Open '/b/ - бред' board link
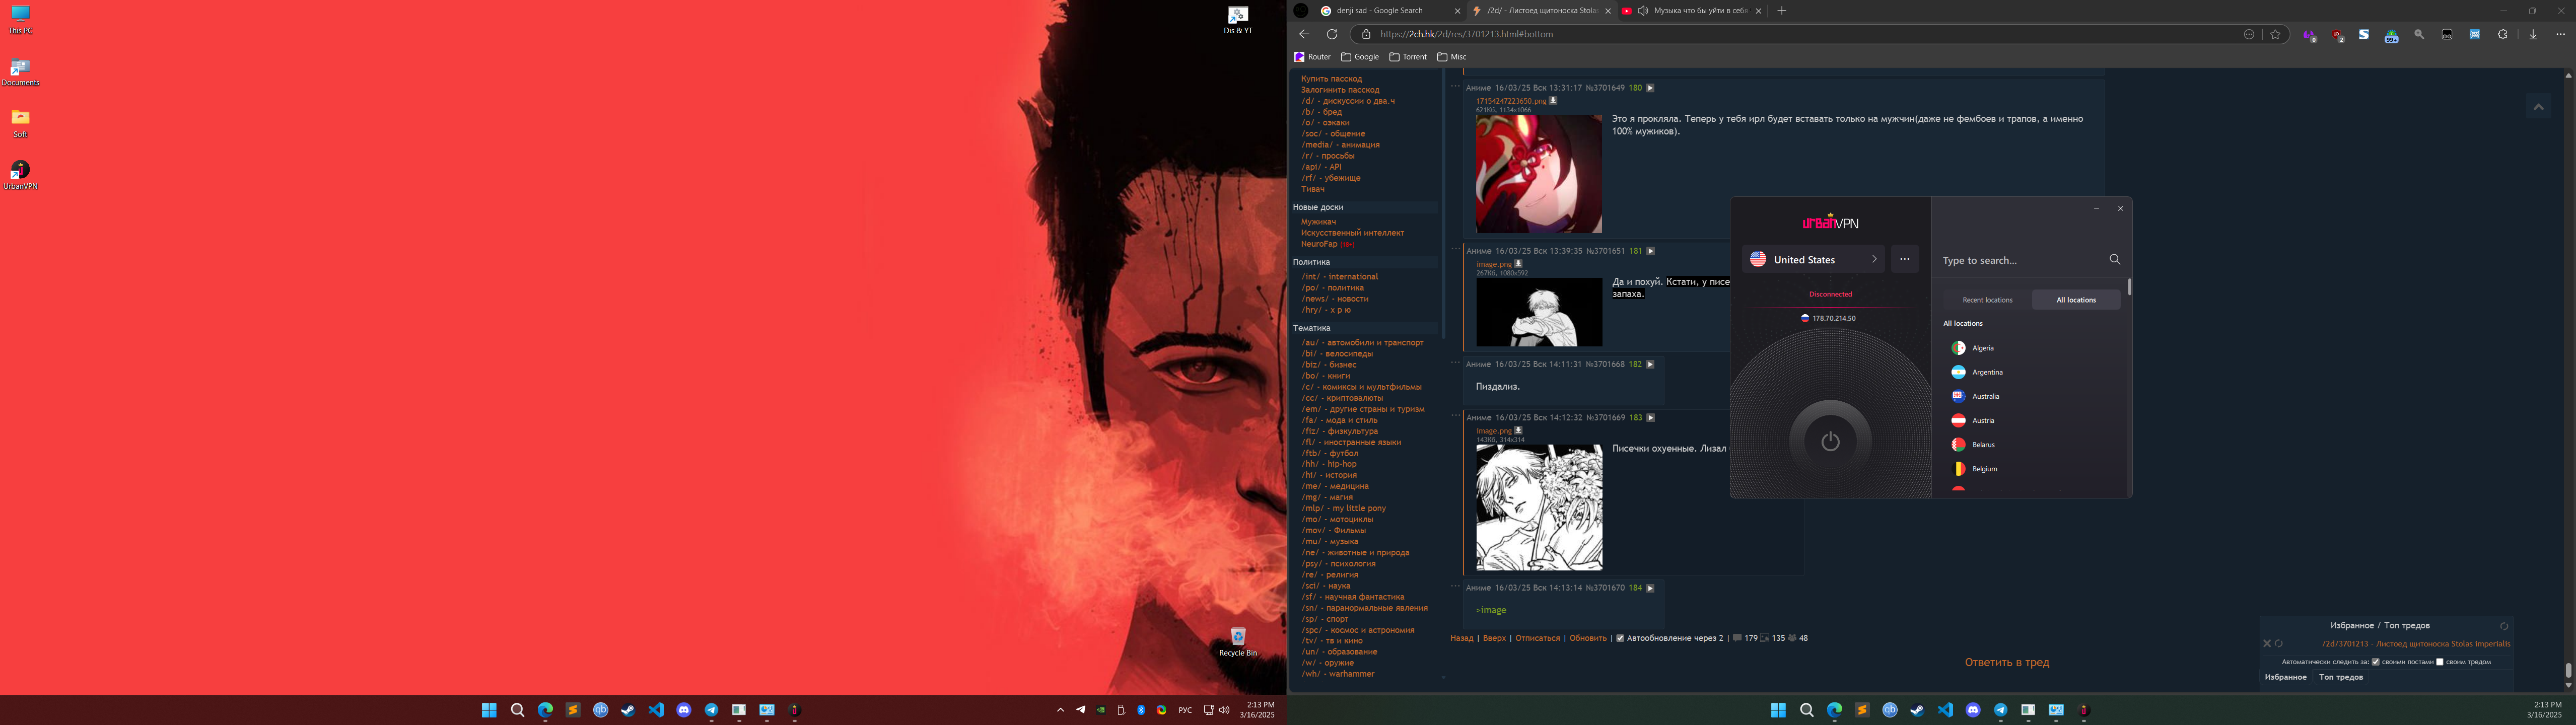The height and width of the screenshot is (725, 2576). (1321, 112)
